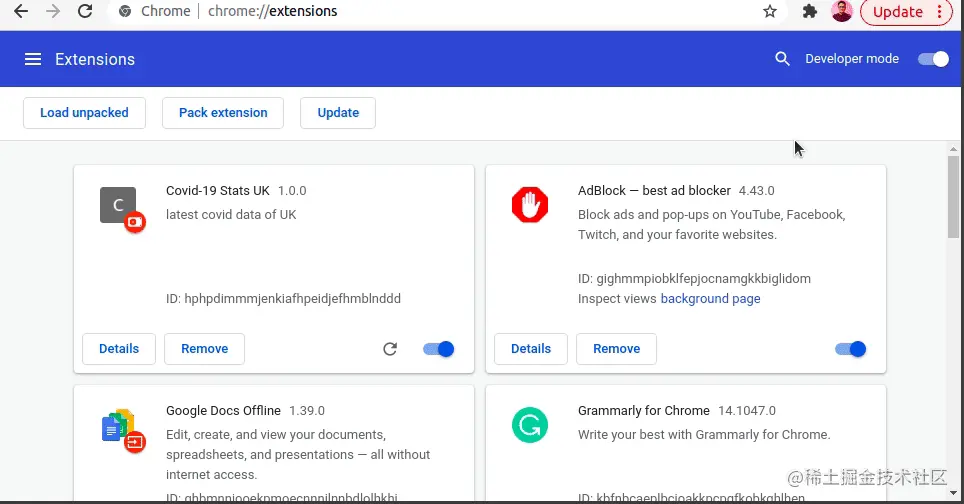Click the Chrome site info icon
The image size is (964, 504).
125,11
